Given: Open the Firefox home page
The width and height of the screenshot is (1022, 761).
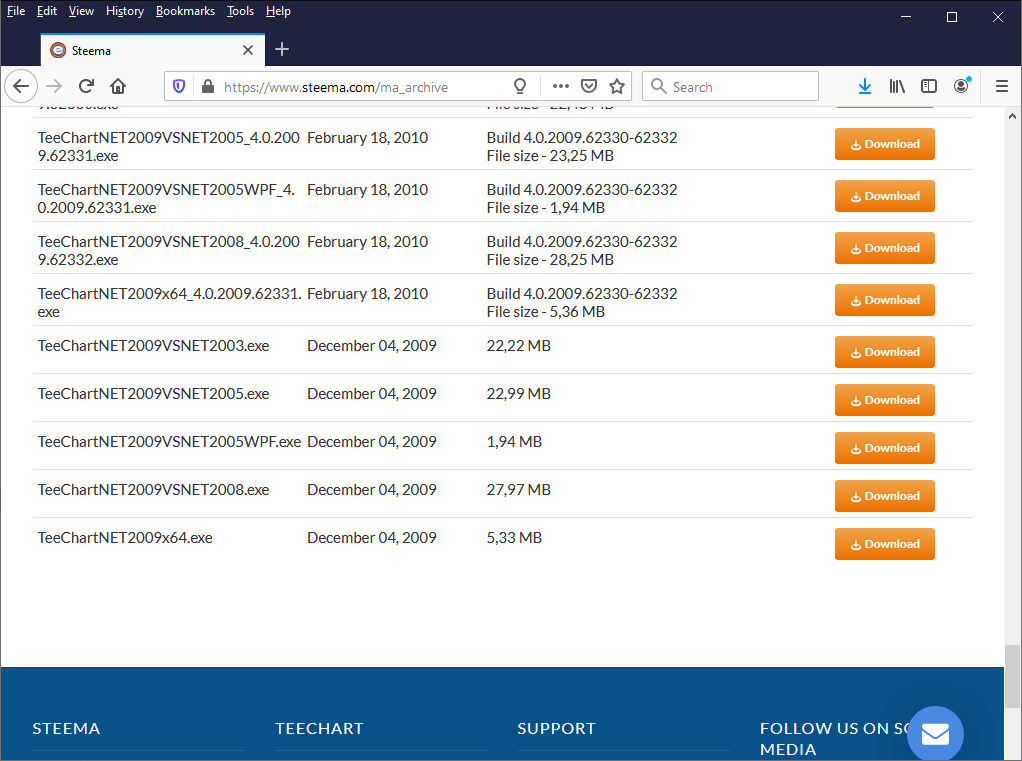Looking at the screenshot, I should (118, 86).
